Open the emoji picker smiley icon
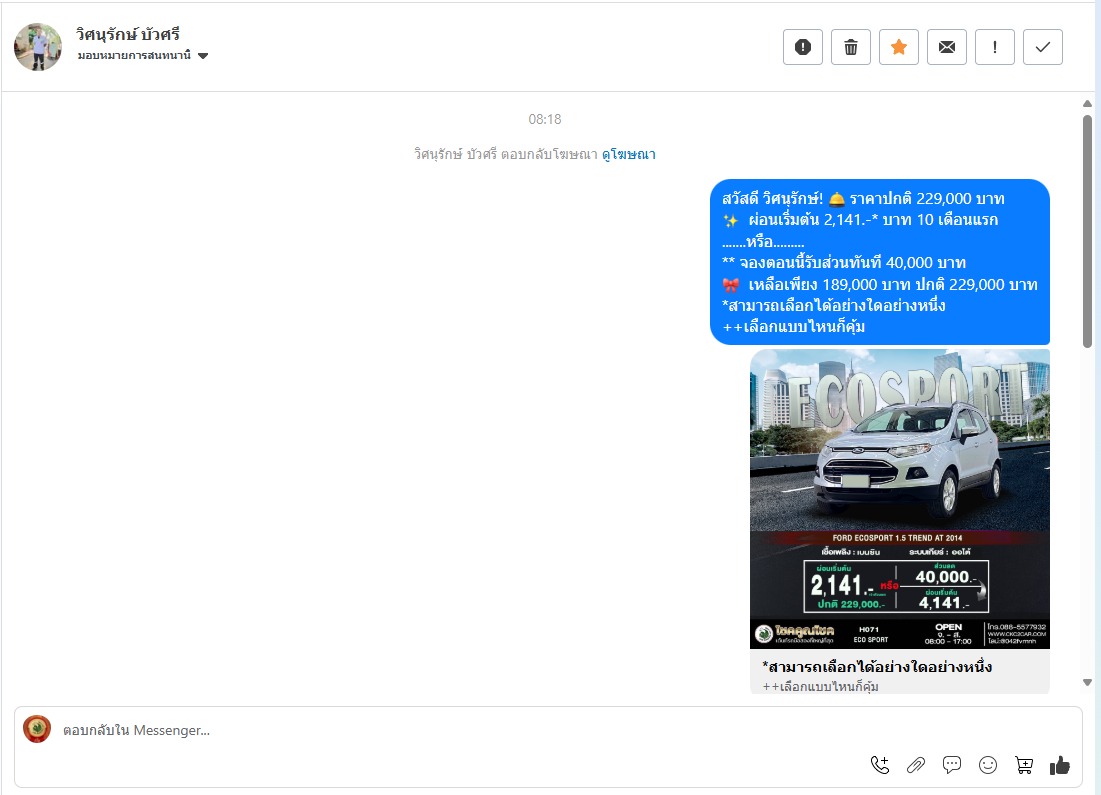The image size is (1101, 795). pyautogui.click(x=988, y=765)
